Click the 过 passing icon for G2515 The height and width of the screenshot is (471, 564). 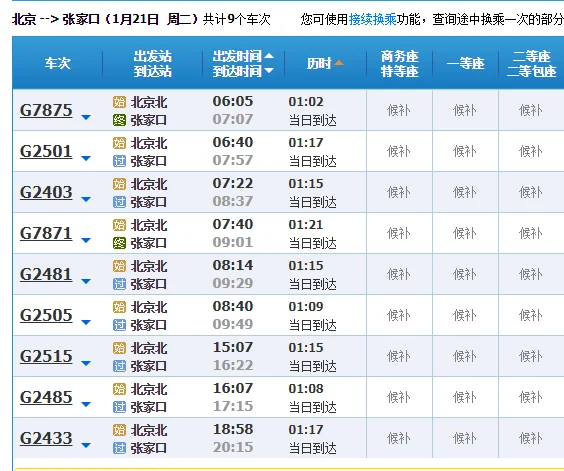click(119, 366)
